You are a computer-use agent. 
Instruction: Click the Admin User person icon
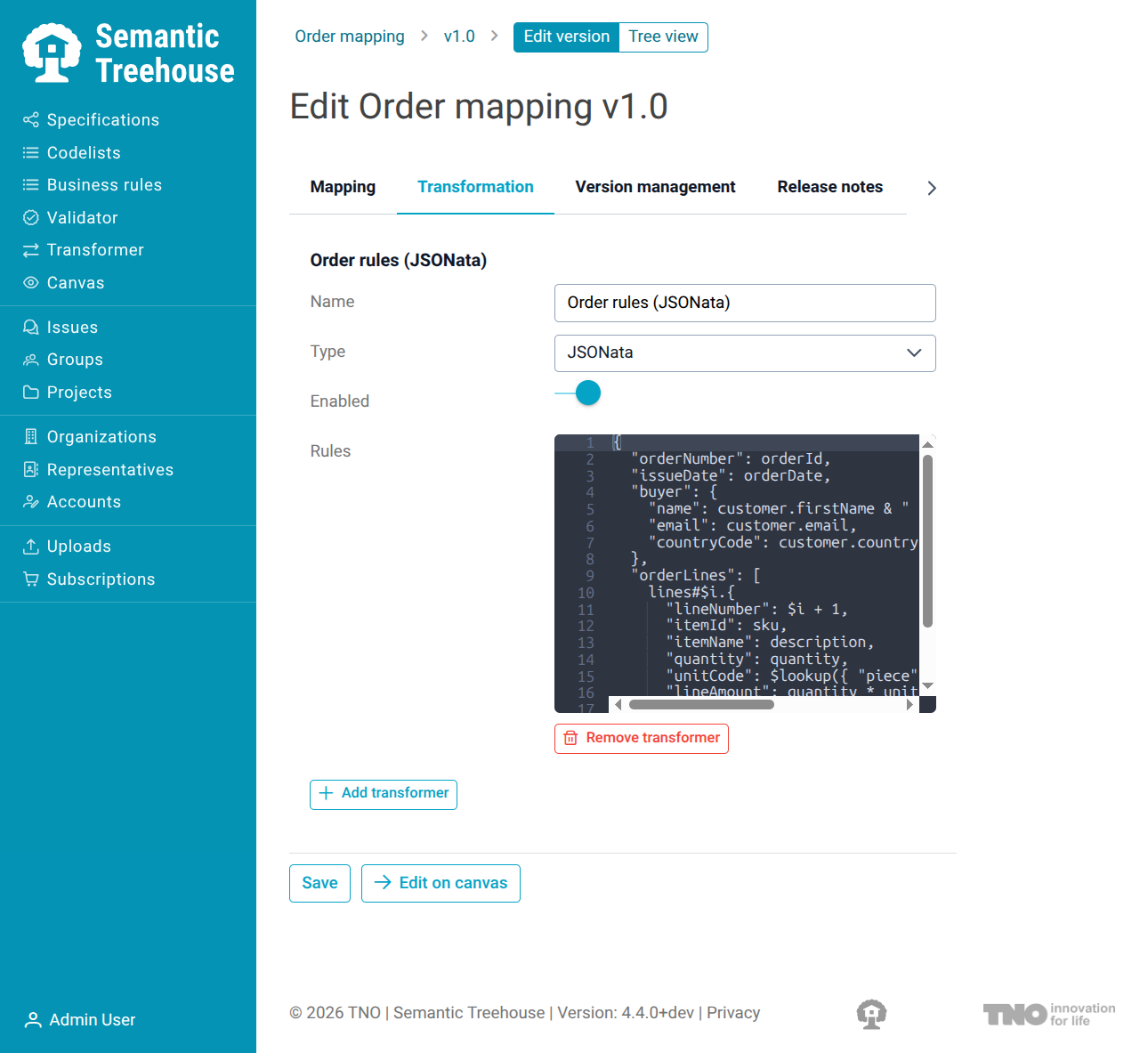[33, 1019]
